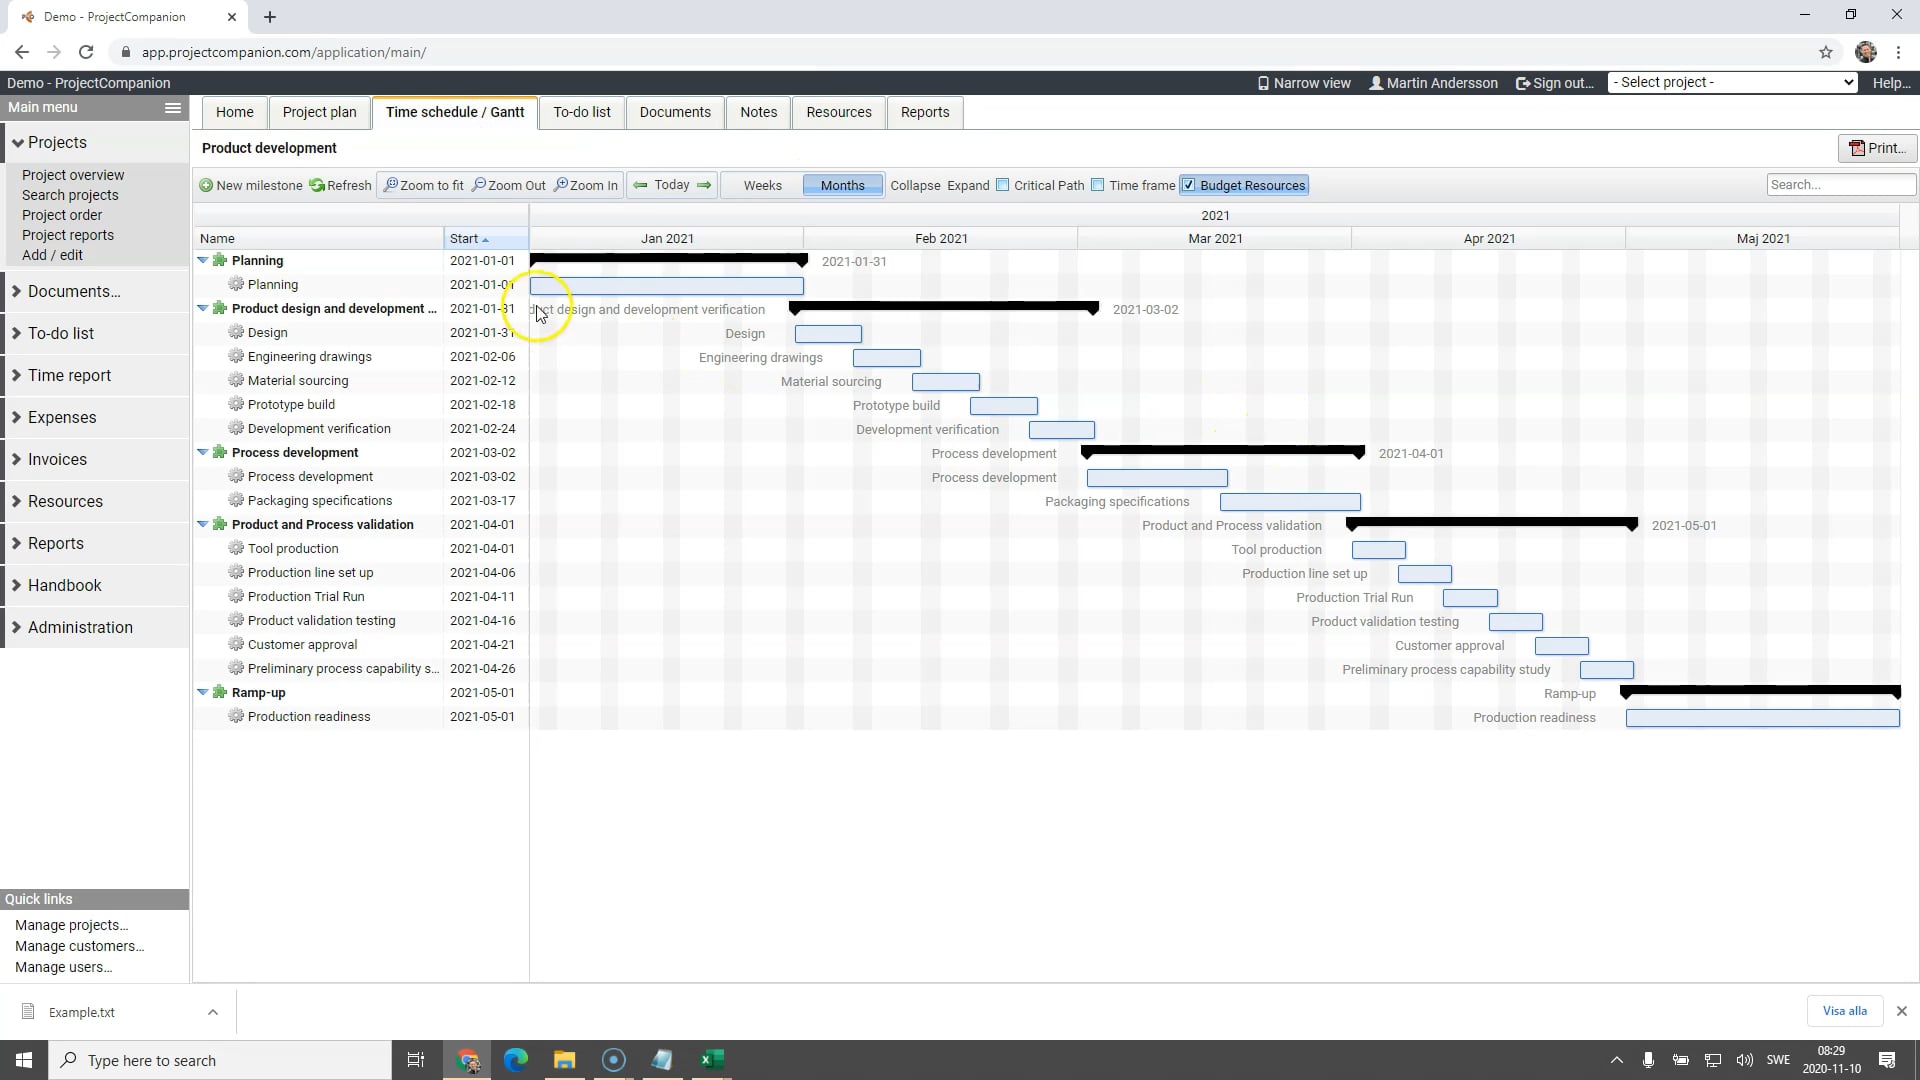Open Manage customers quick link
Image resolution: width=1920 pixels, height=1080 pixels.
tap(79, 946)
